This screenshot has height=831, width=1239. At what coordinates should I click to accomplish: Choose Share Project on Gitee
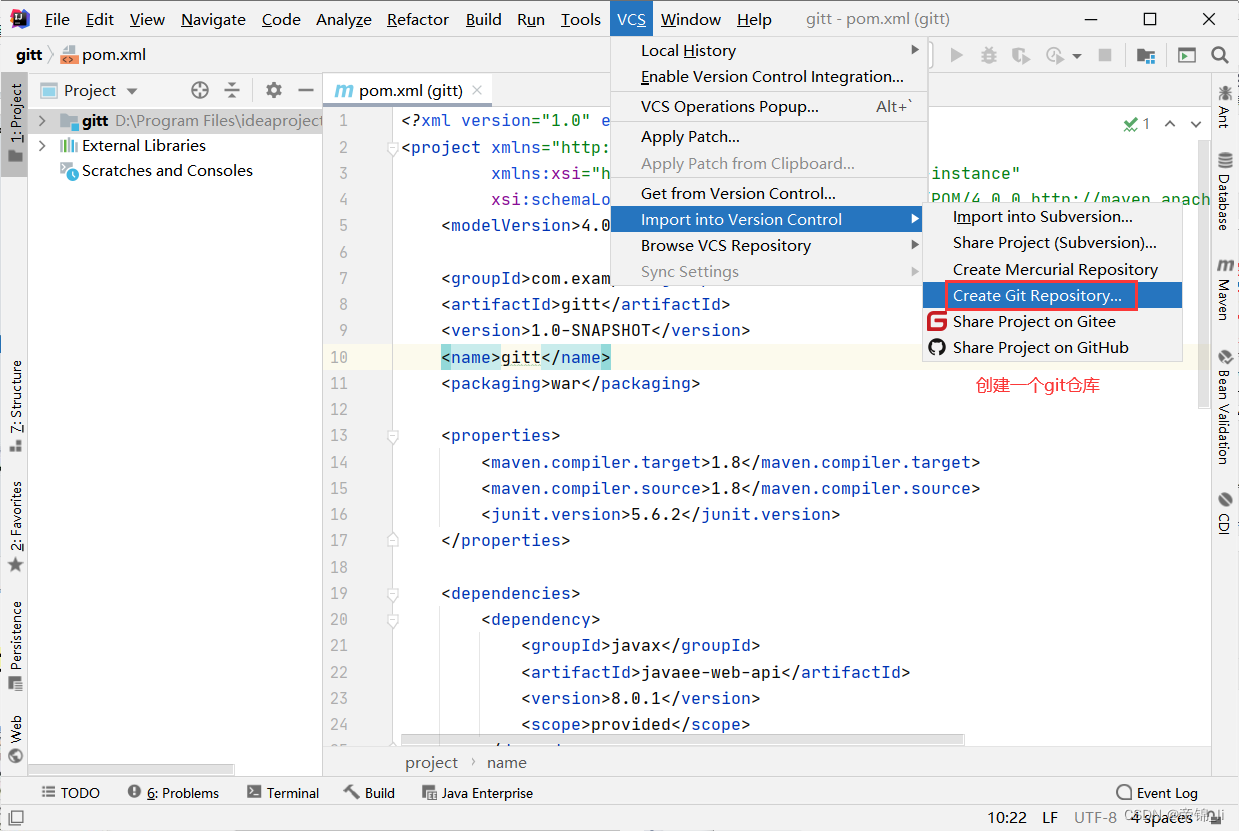pos(1052,322)
